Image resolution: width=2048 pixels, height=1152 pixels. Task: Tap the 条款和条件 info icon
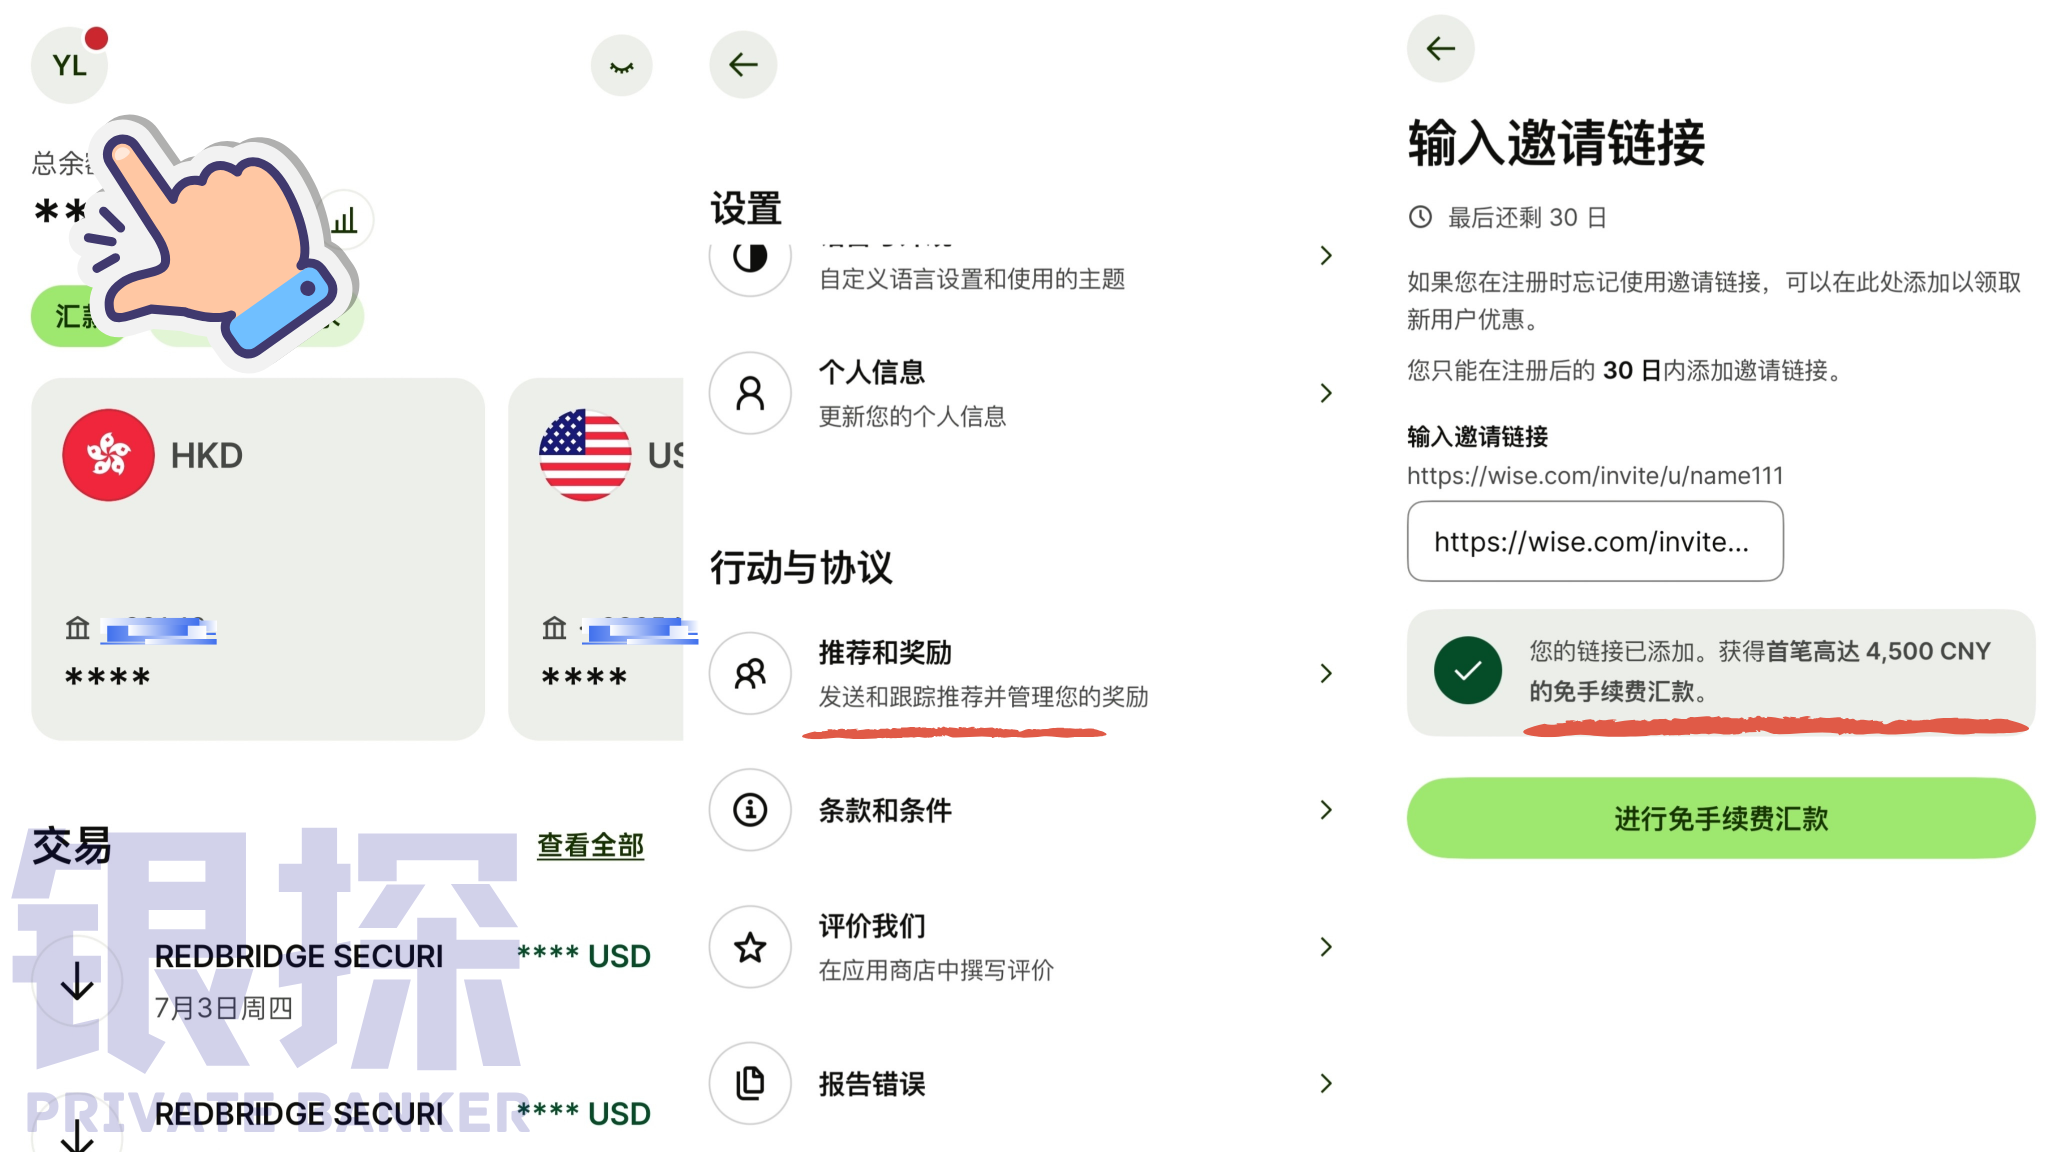point(750,810)
